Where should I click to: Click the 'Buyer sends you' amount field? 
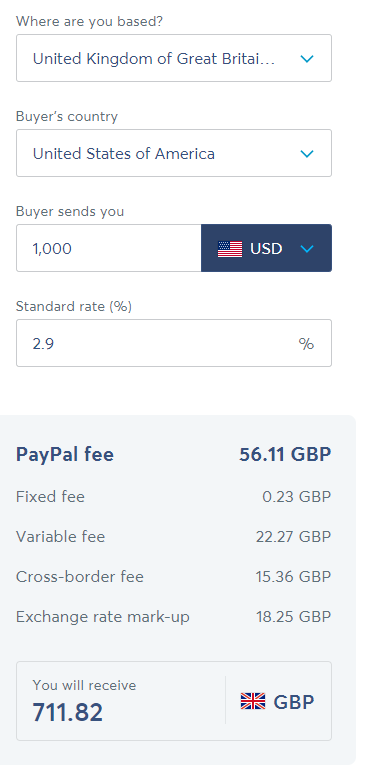tap(109, 248)
